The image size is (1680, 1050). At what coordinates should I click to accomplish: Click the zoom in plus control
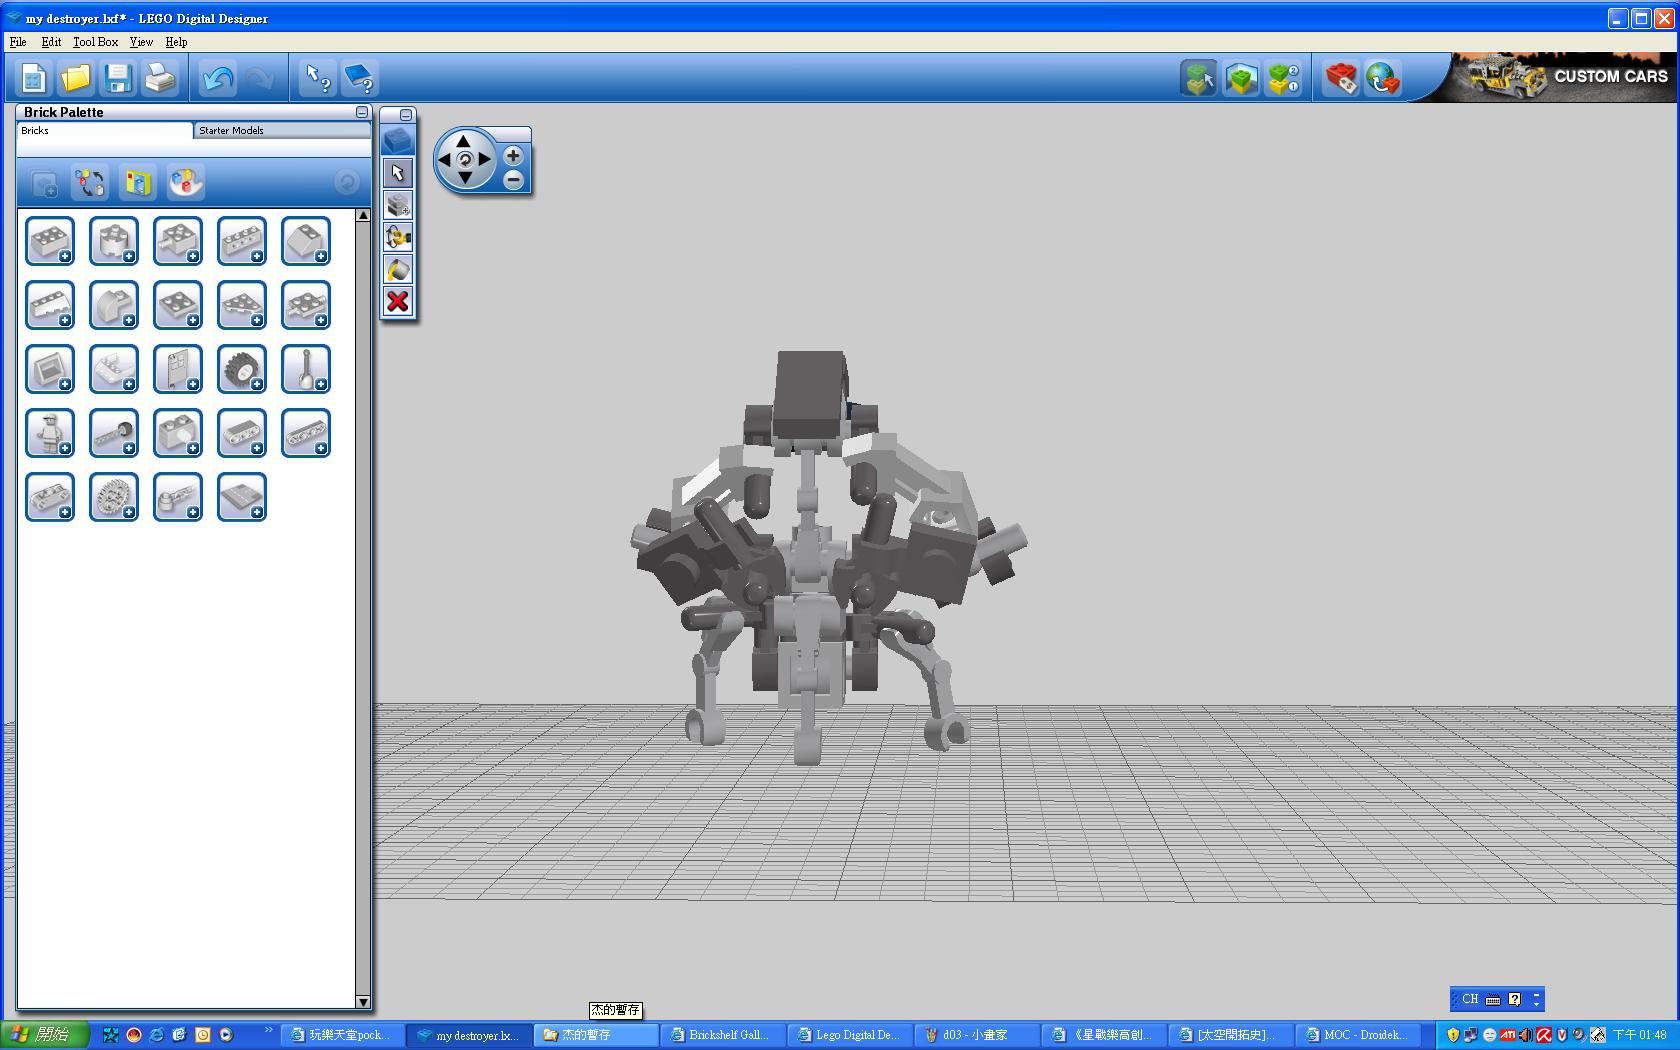point(513,155)
